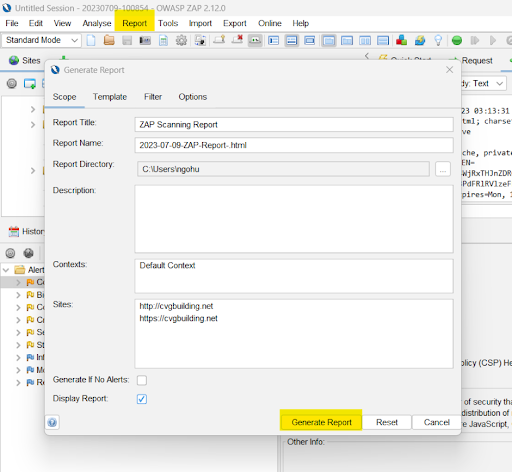Collapse the Alerts tree folder
The width and height of the screenshot is (512, 472).
(6, 270)
